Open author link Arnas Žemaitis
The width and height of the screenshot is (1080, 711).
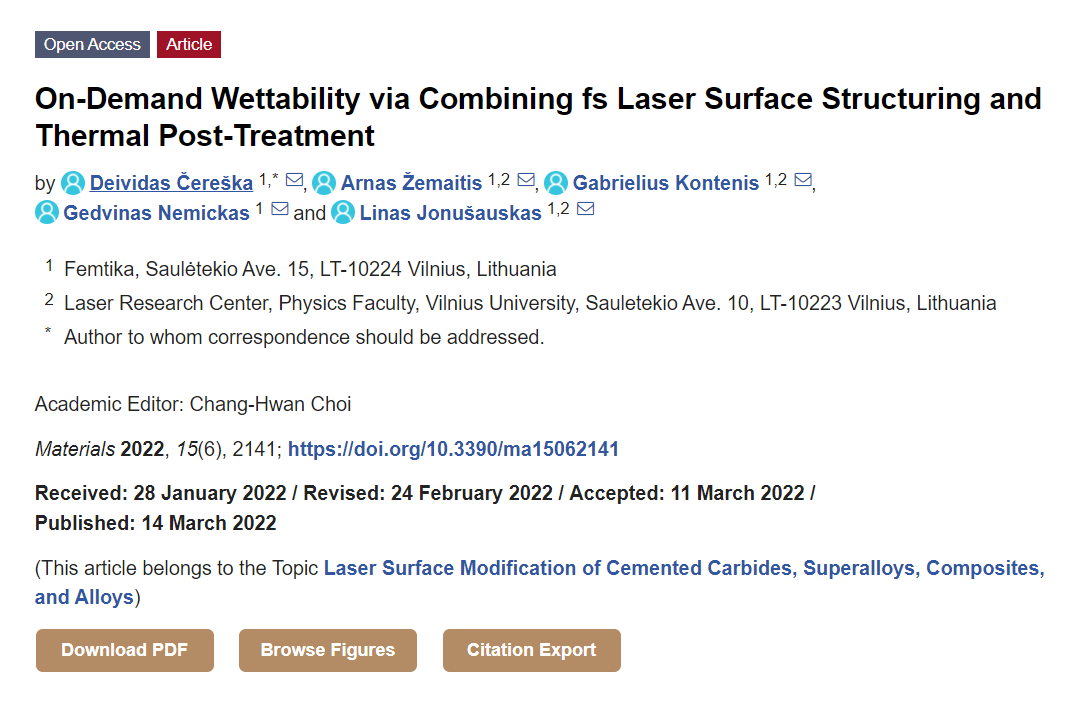point(411,183)
